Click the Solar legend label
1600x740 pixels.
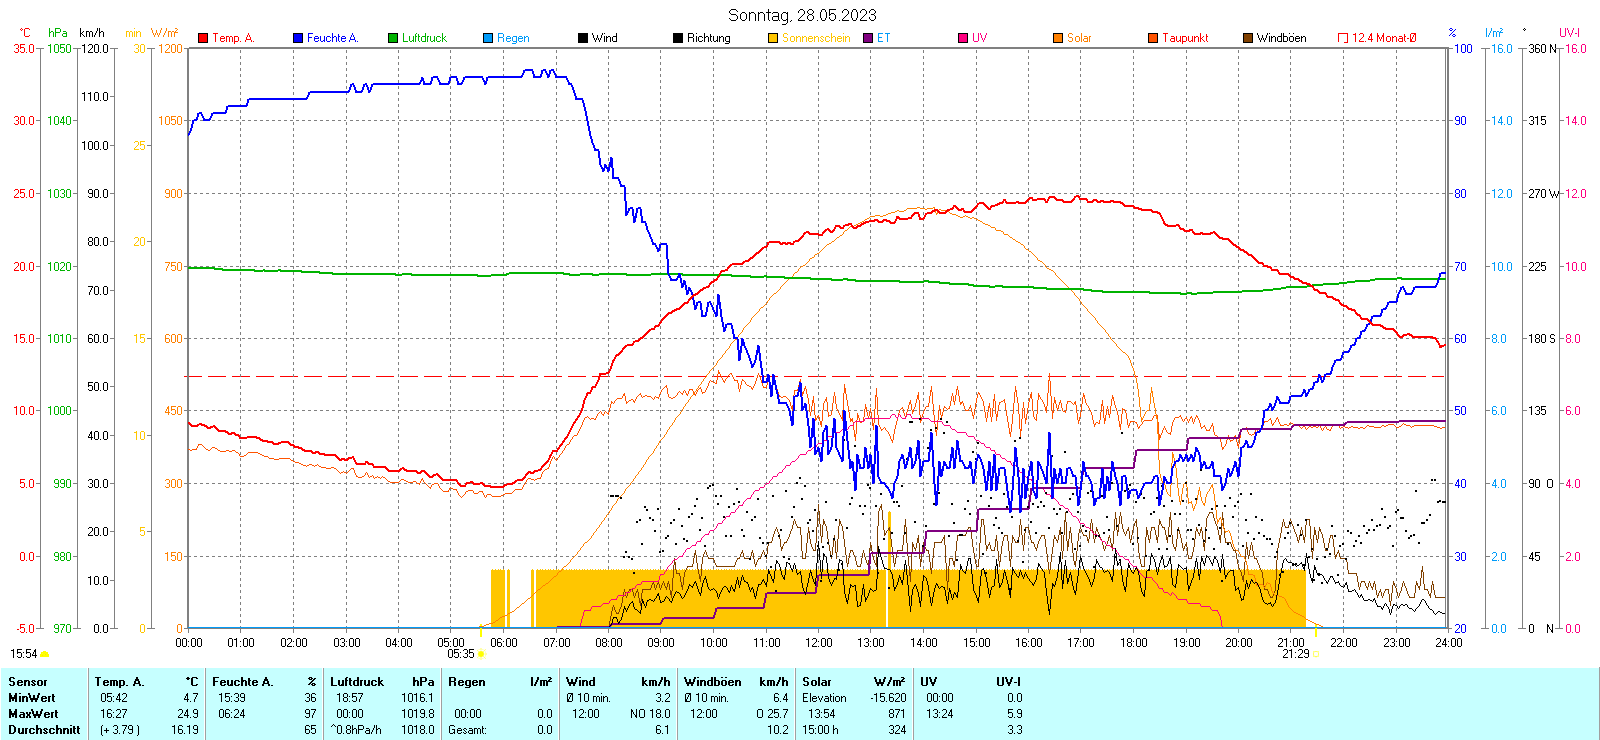(x=1079, y=38)
